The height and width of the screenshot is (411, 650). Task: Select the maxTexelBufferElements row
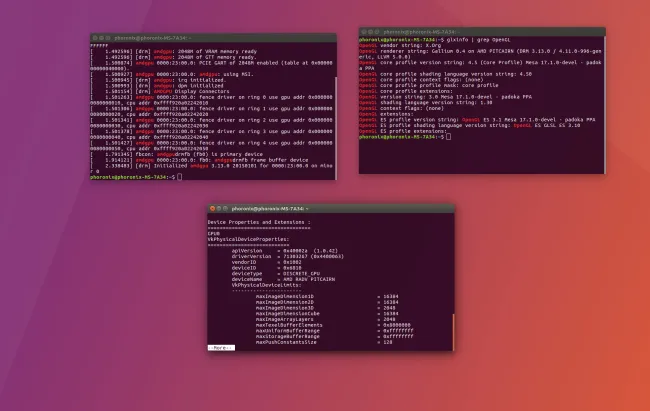coord(333,326)
